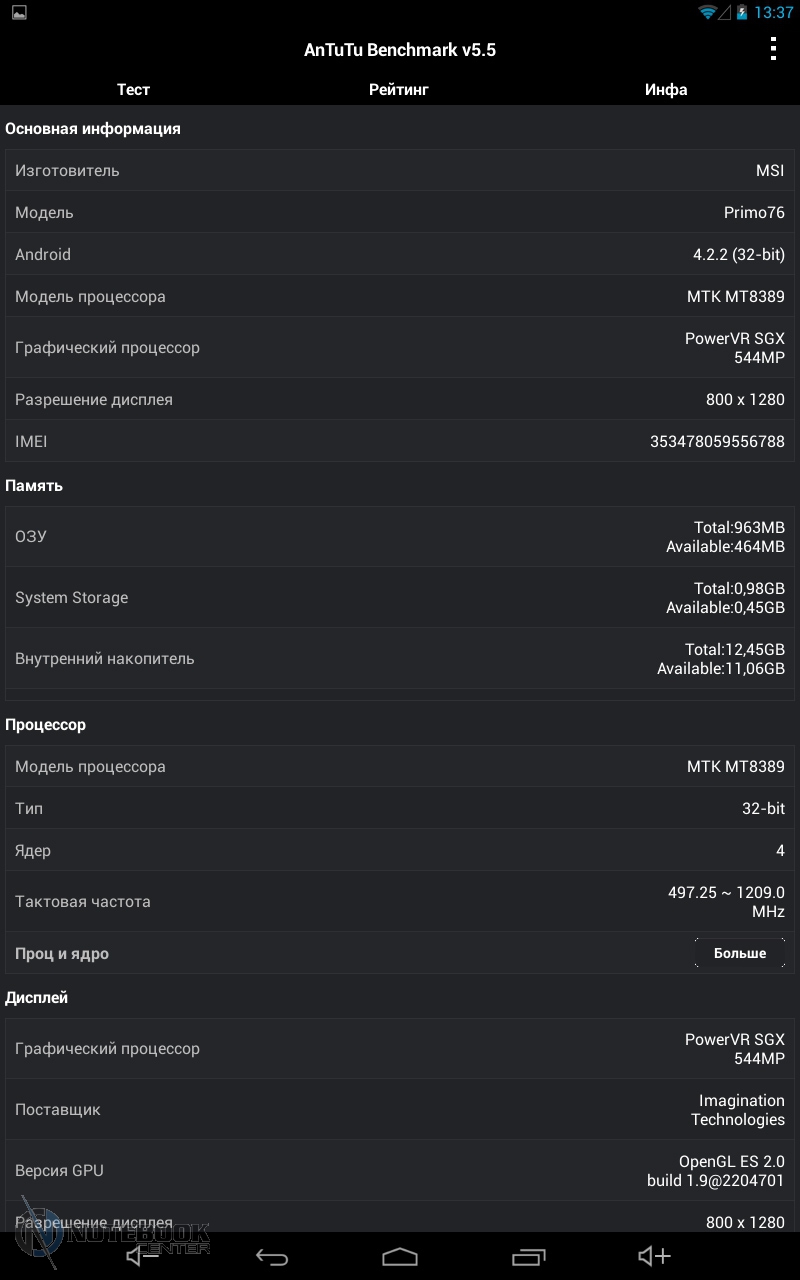Tap the Android back navigation icon
The height and width of the screenshot is (1280, 800).
(271, 1257)
